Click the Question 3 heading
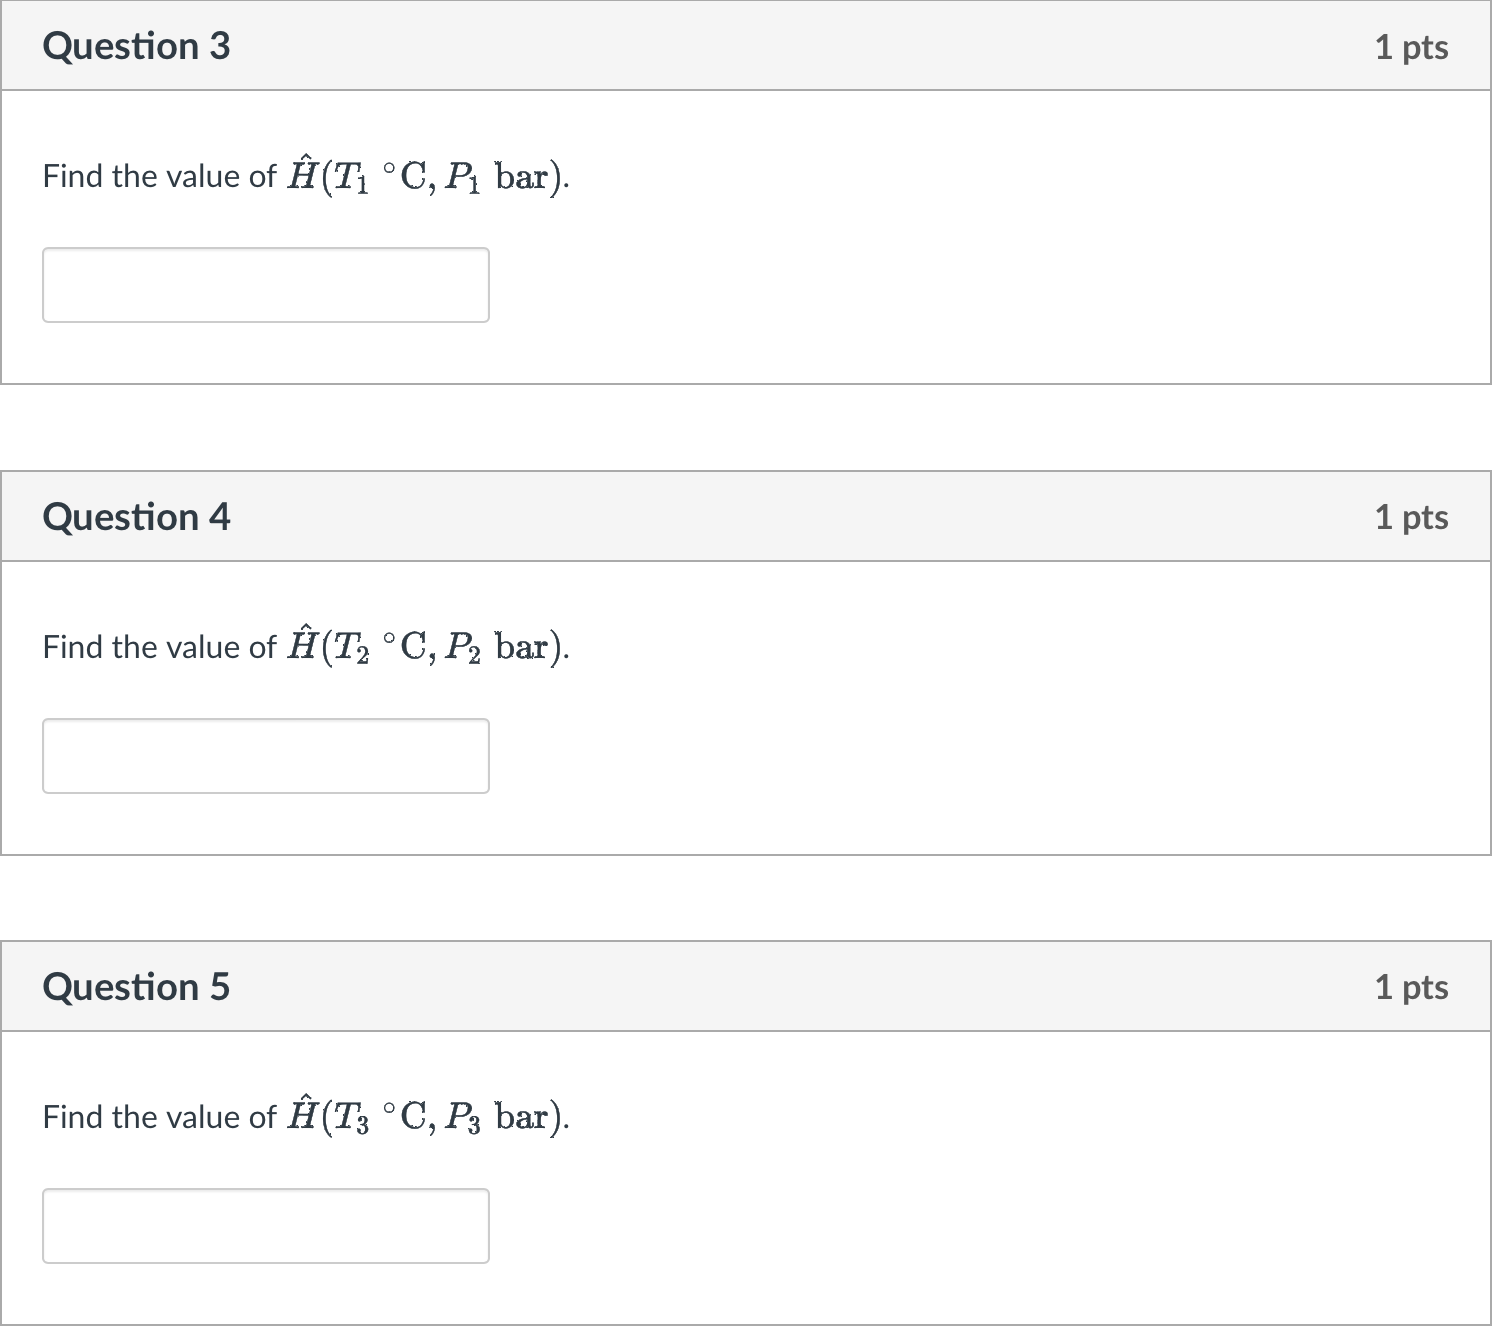 [136, 47]
